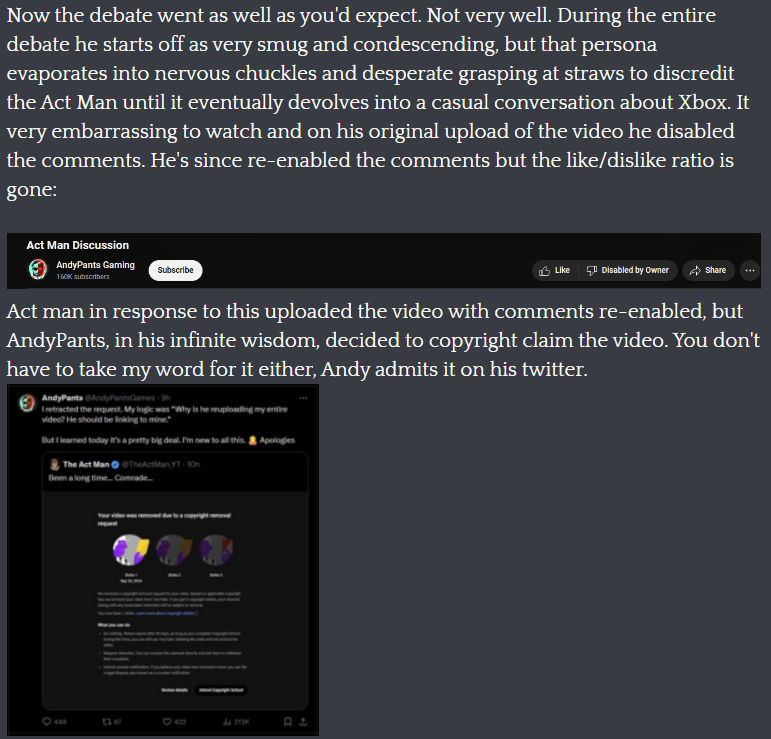The image size is (771, 739).
Task: Open the tweet's three-dot menu
Action: pyautogui.click(x=303, y=398)
